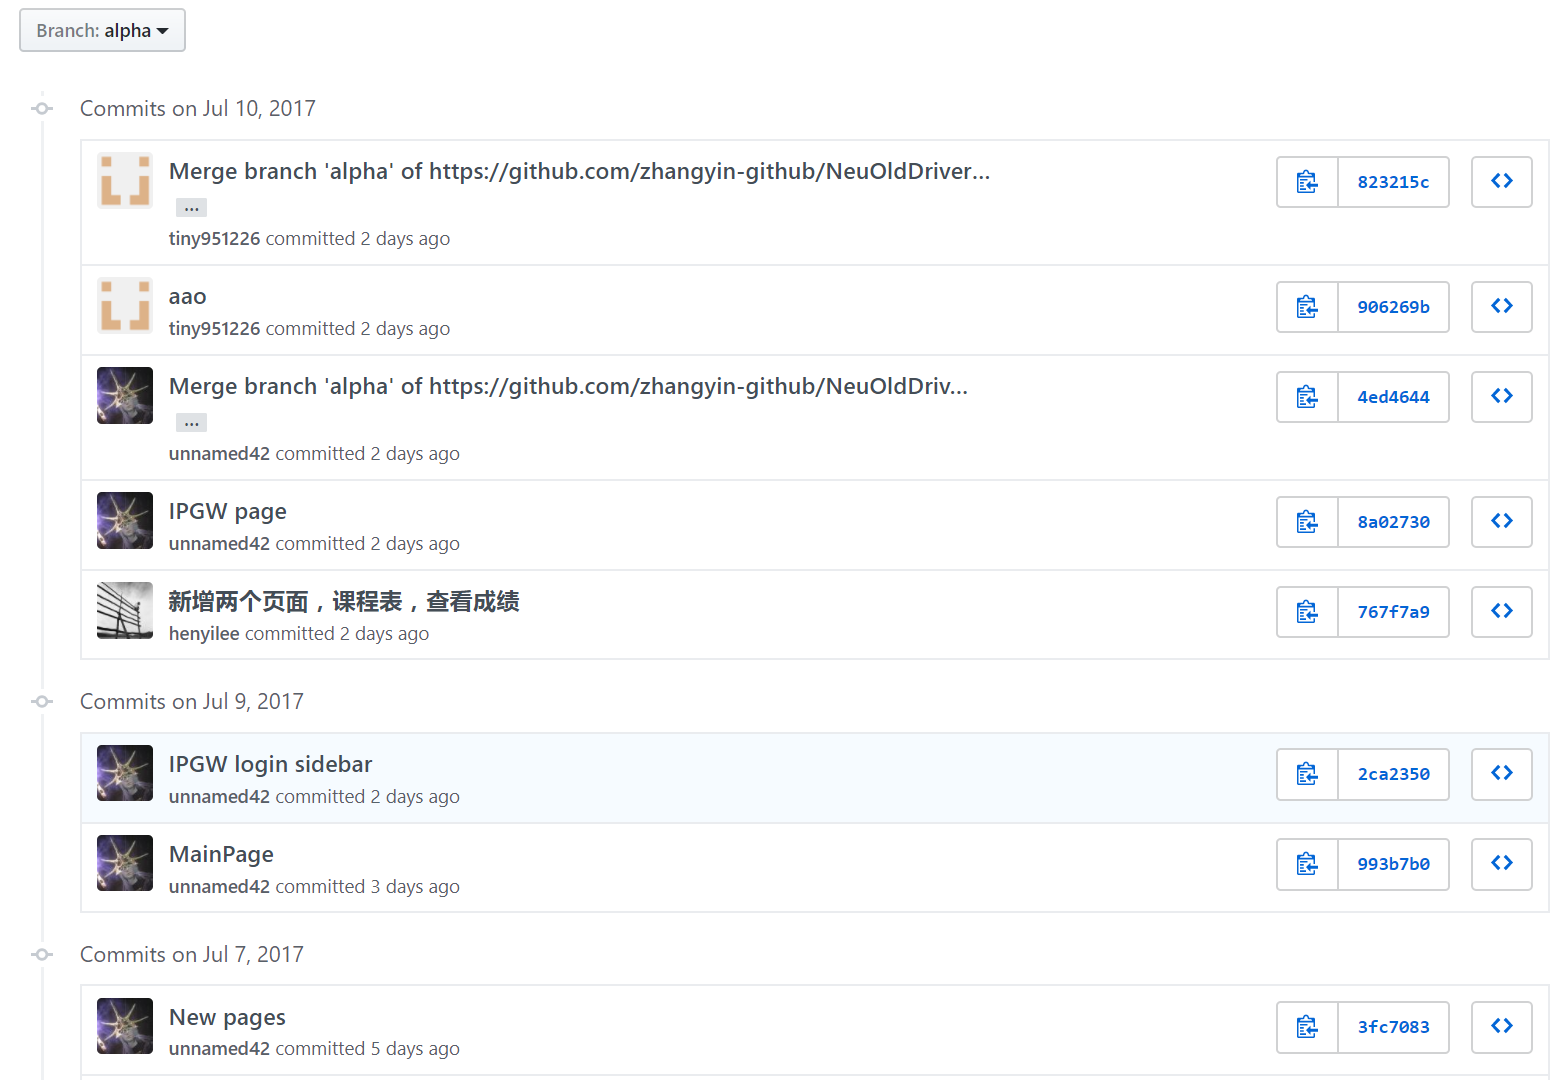1554x1087 pixels.
Task: Open author henyilee's profile link
Action: pos(204,634)
